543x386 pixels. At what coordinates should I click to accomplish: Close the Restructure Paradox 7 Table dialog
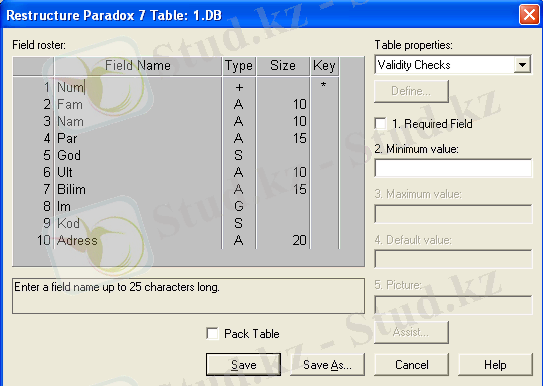[x=529, y=15]
